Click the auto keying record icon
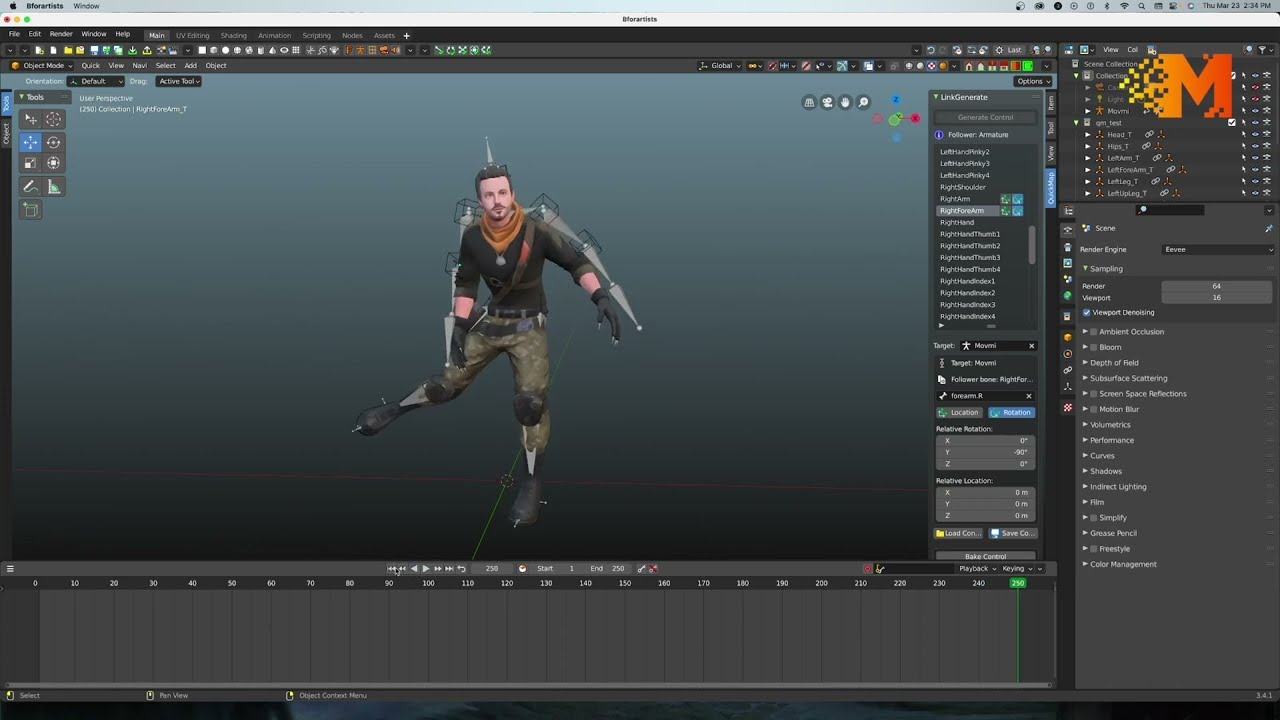The width and height of the screenshot is (1280, 720). point(867,568)
